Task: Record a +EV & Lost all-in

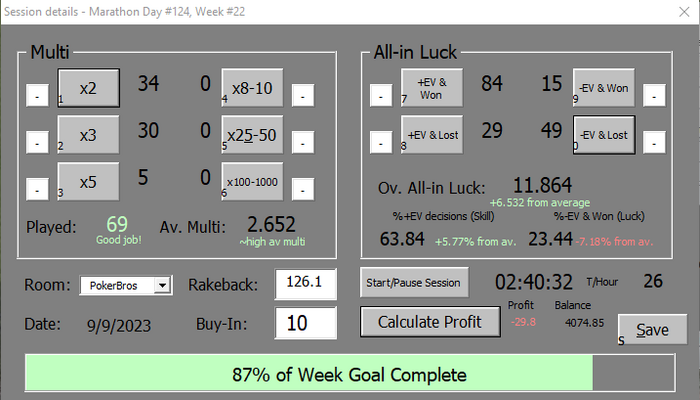Action: 432,134
